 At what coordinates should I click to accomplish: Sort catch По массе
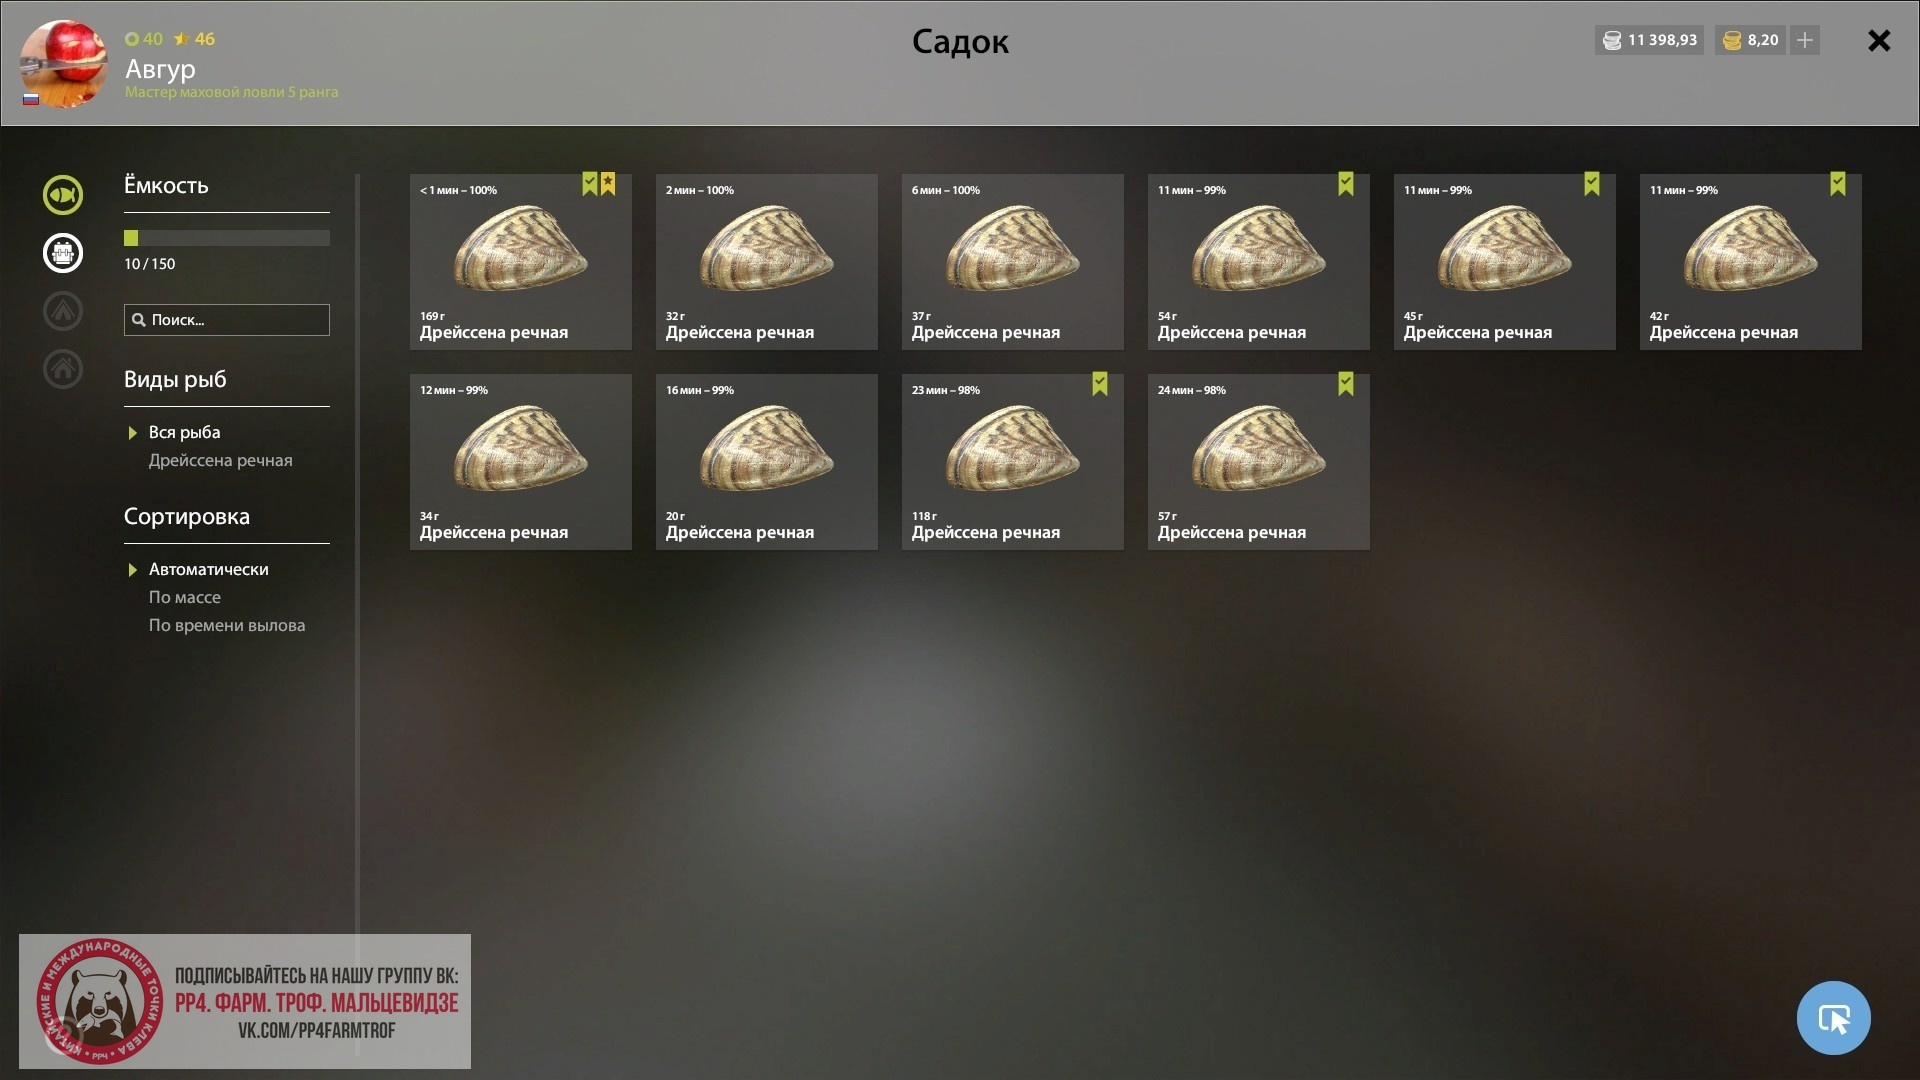click(185, 597)
